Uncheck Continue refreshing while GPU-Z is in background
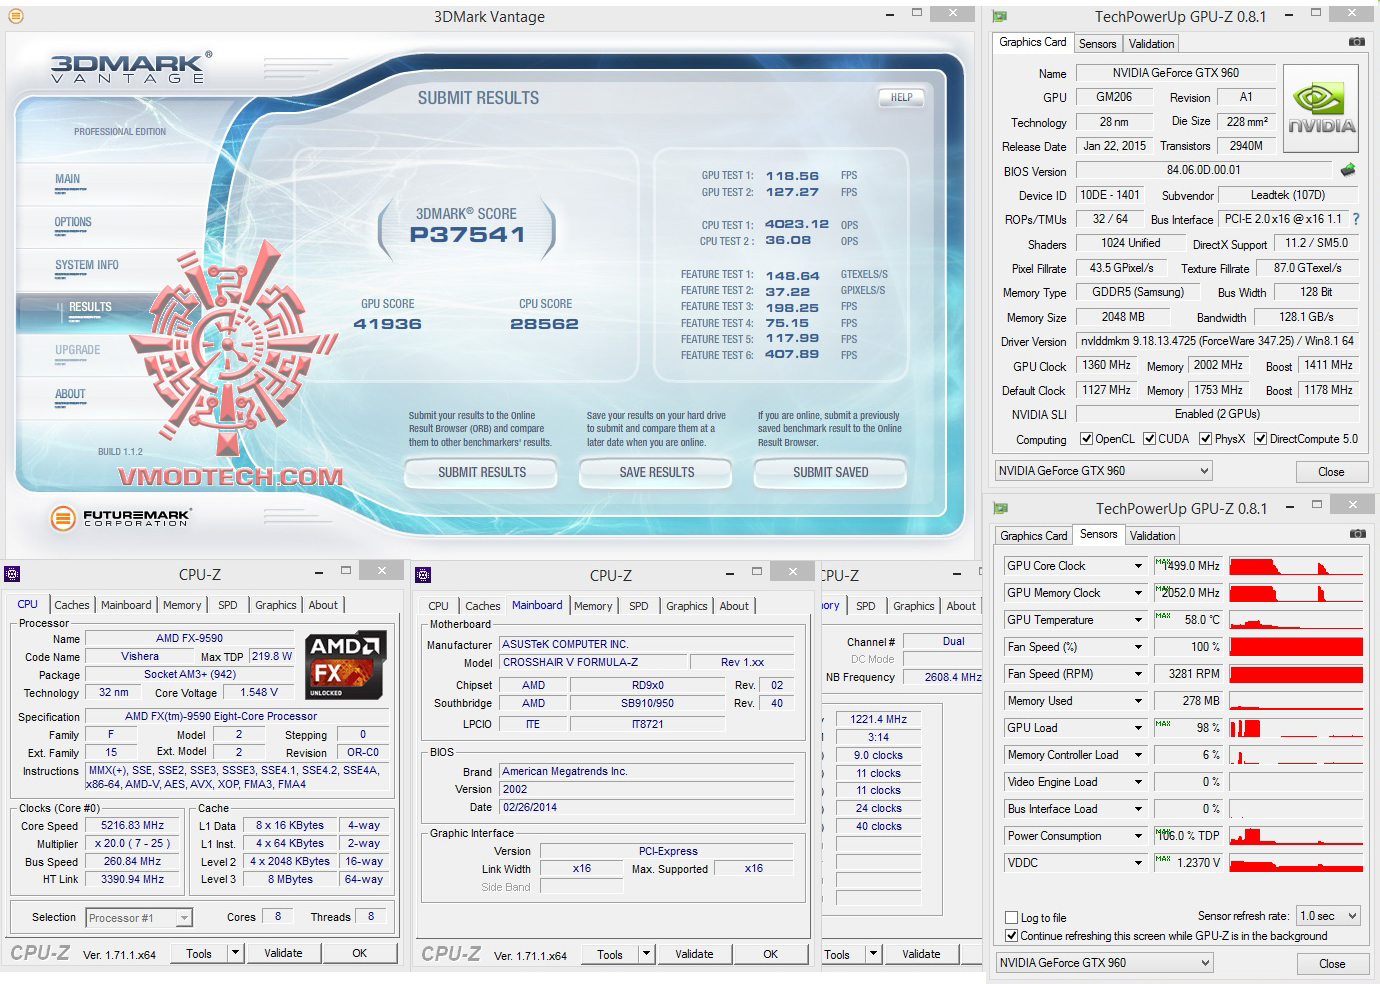1380x984 pixels. tap(1012, 936)
